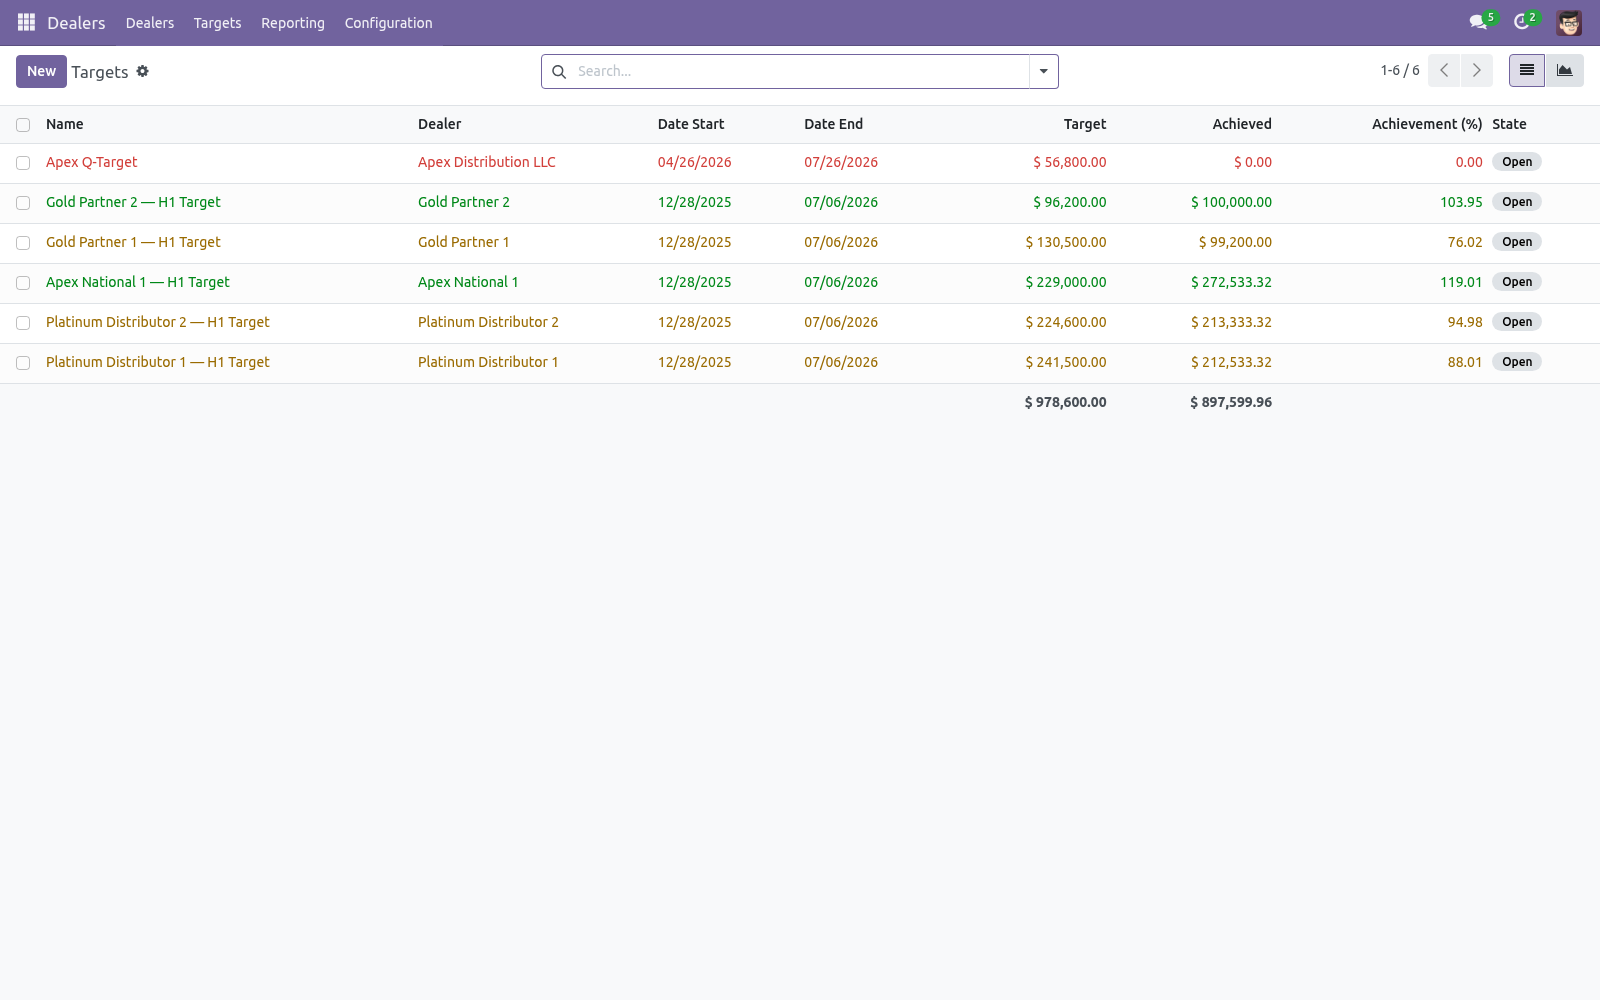Switch to list view
Viewport: 1600px width, 1000px height.
tap(1527, 71)
